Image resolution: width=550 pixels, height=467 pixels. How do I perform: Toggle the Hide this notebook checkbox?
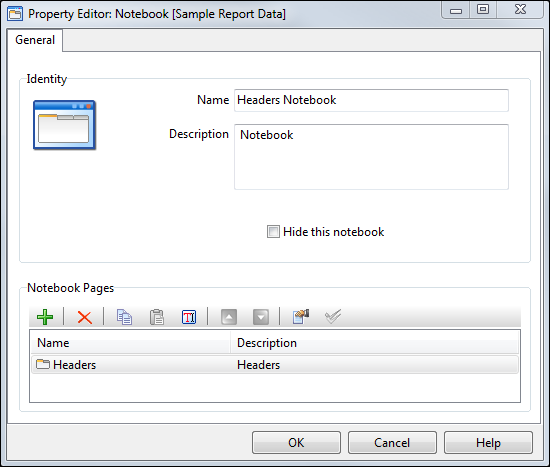click(x=273, y=232)
